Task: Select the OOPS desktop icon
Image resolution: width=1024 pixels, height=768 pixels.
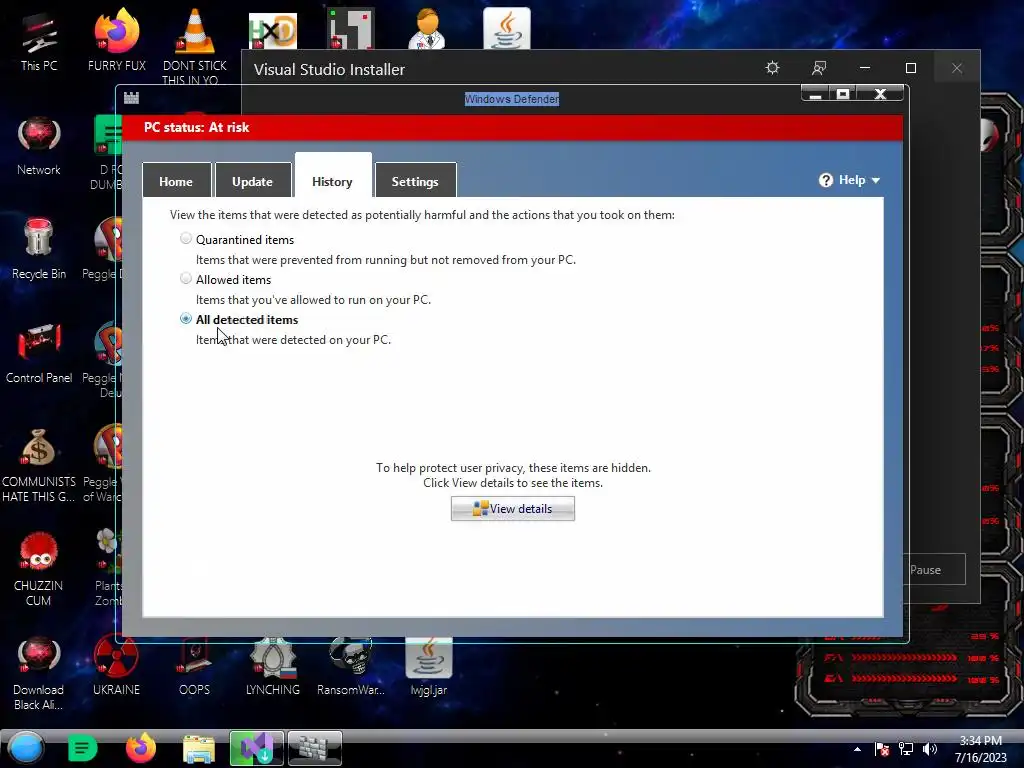Action: coord(195,666)
